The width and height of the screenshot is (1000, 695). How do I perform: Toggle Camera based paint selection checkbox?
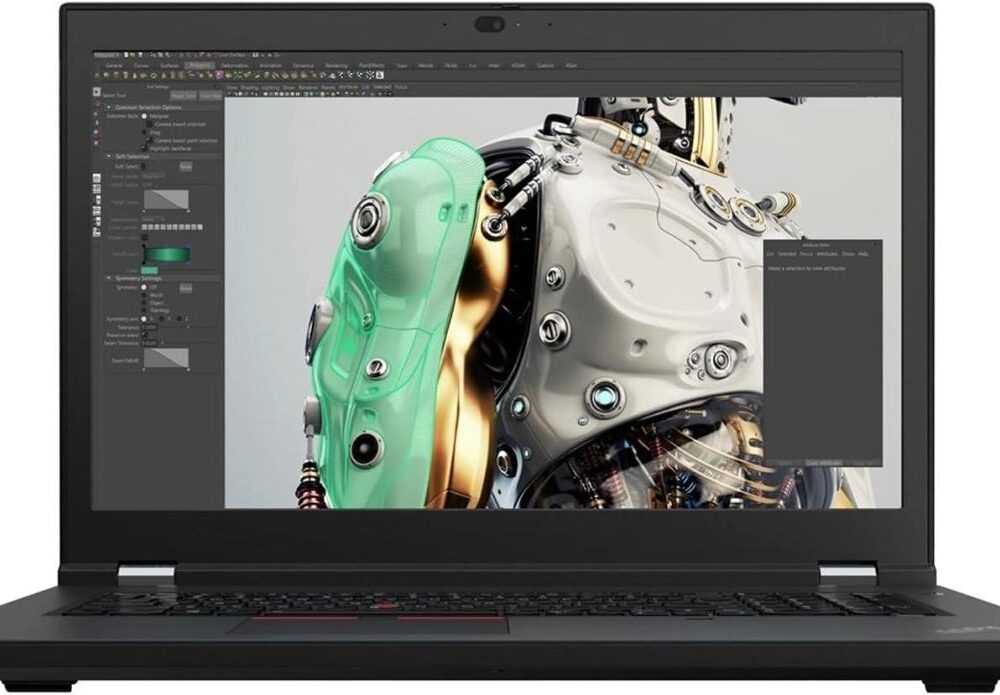(x=149, y=140)
